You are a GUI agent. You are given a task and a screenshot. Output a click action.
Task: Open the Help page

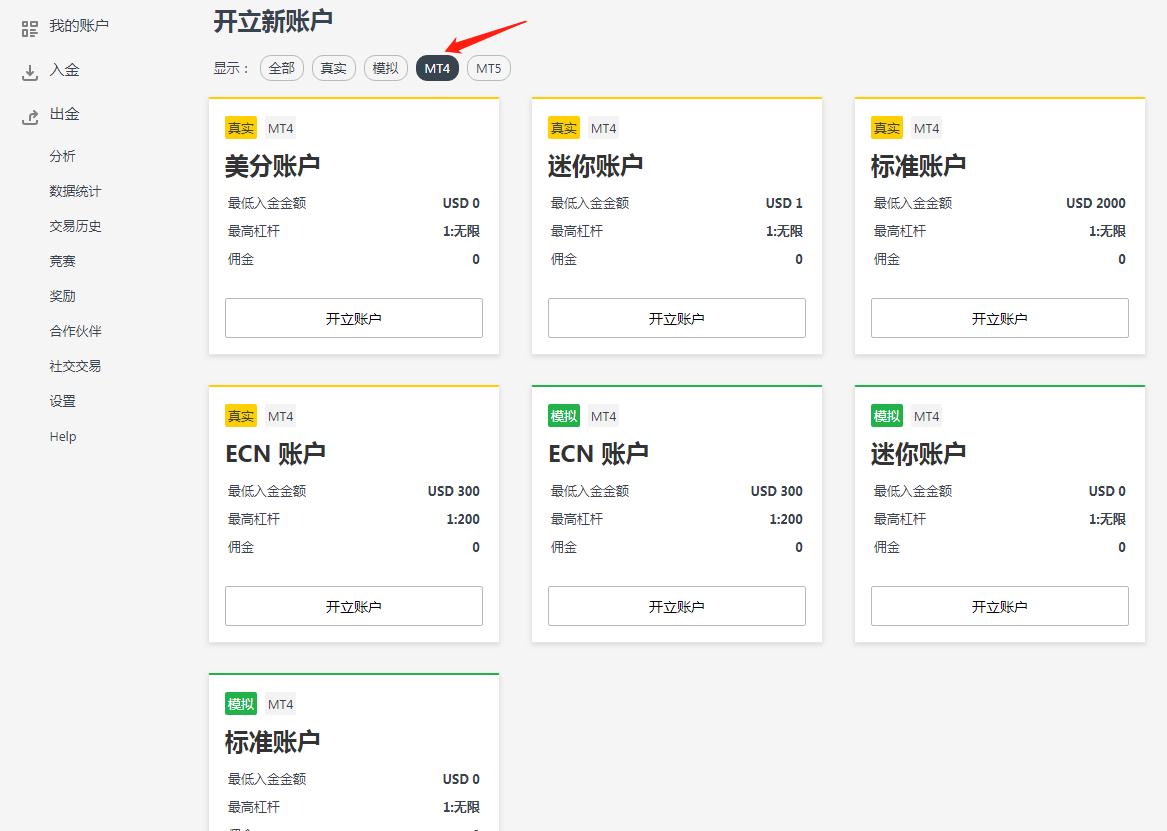pyautogui.click(x=63, y=436)
